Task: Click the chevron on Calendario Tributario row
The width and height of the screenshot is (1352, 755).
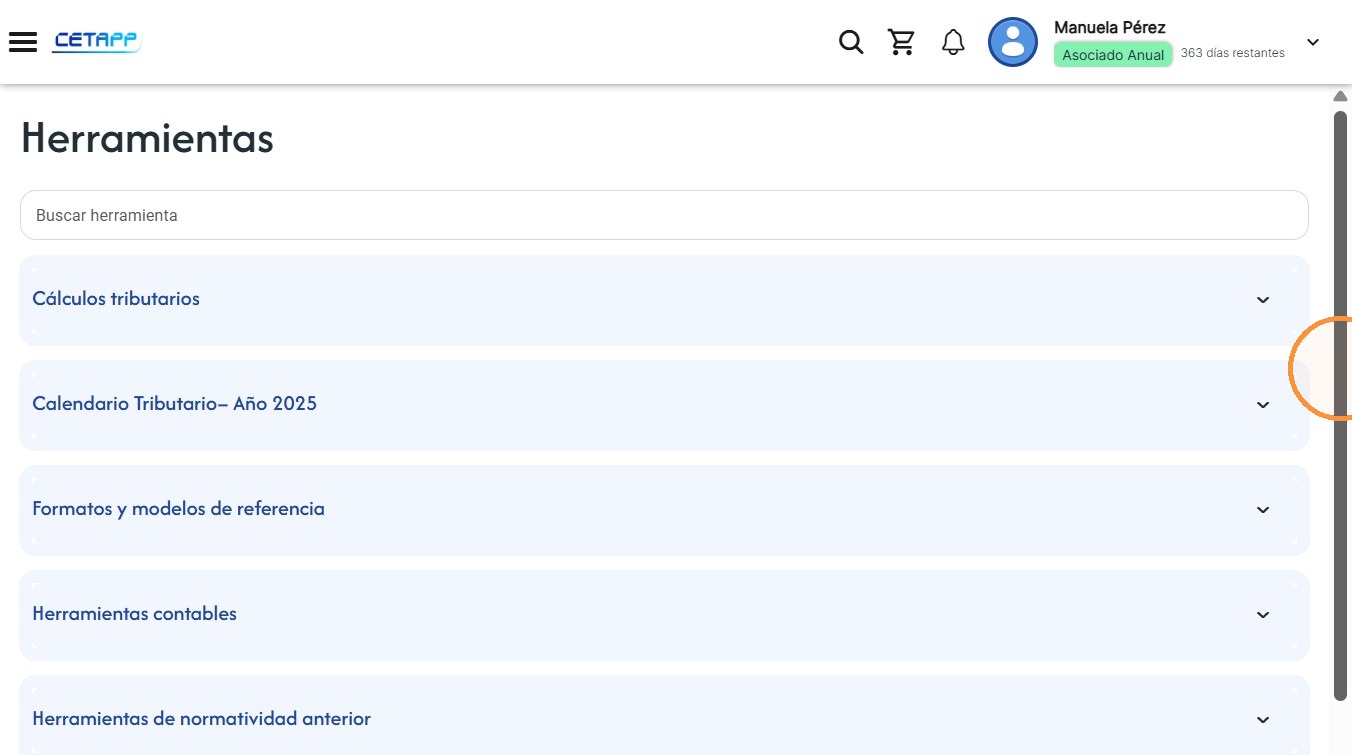Action: click(x=1263, y=405)
